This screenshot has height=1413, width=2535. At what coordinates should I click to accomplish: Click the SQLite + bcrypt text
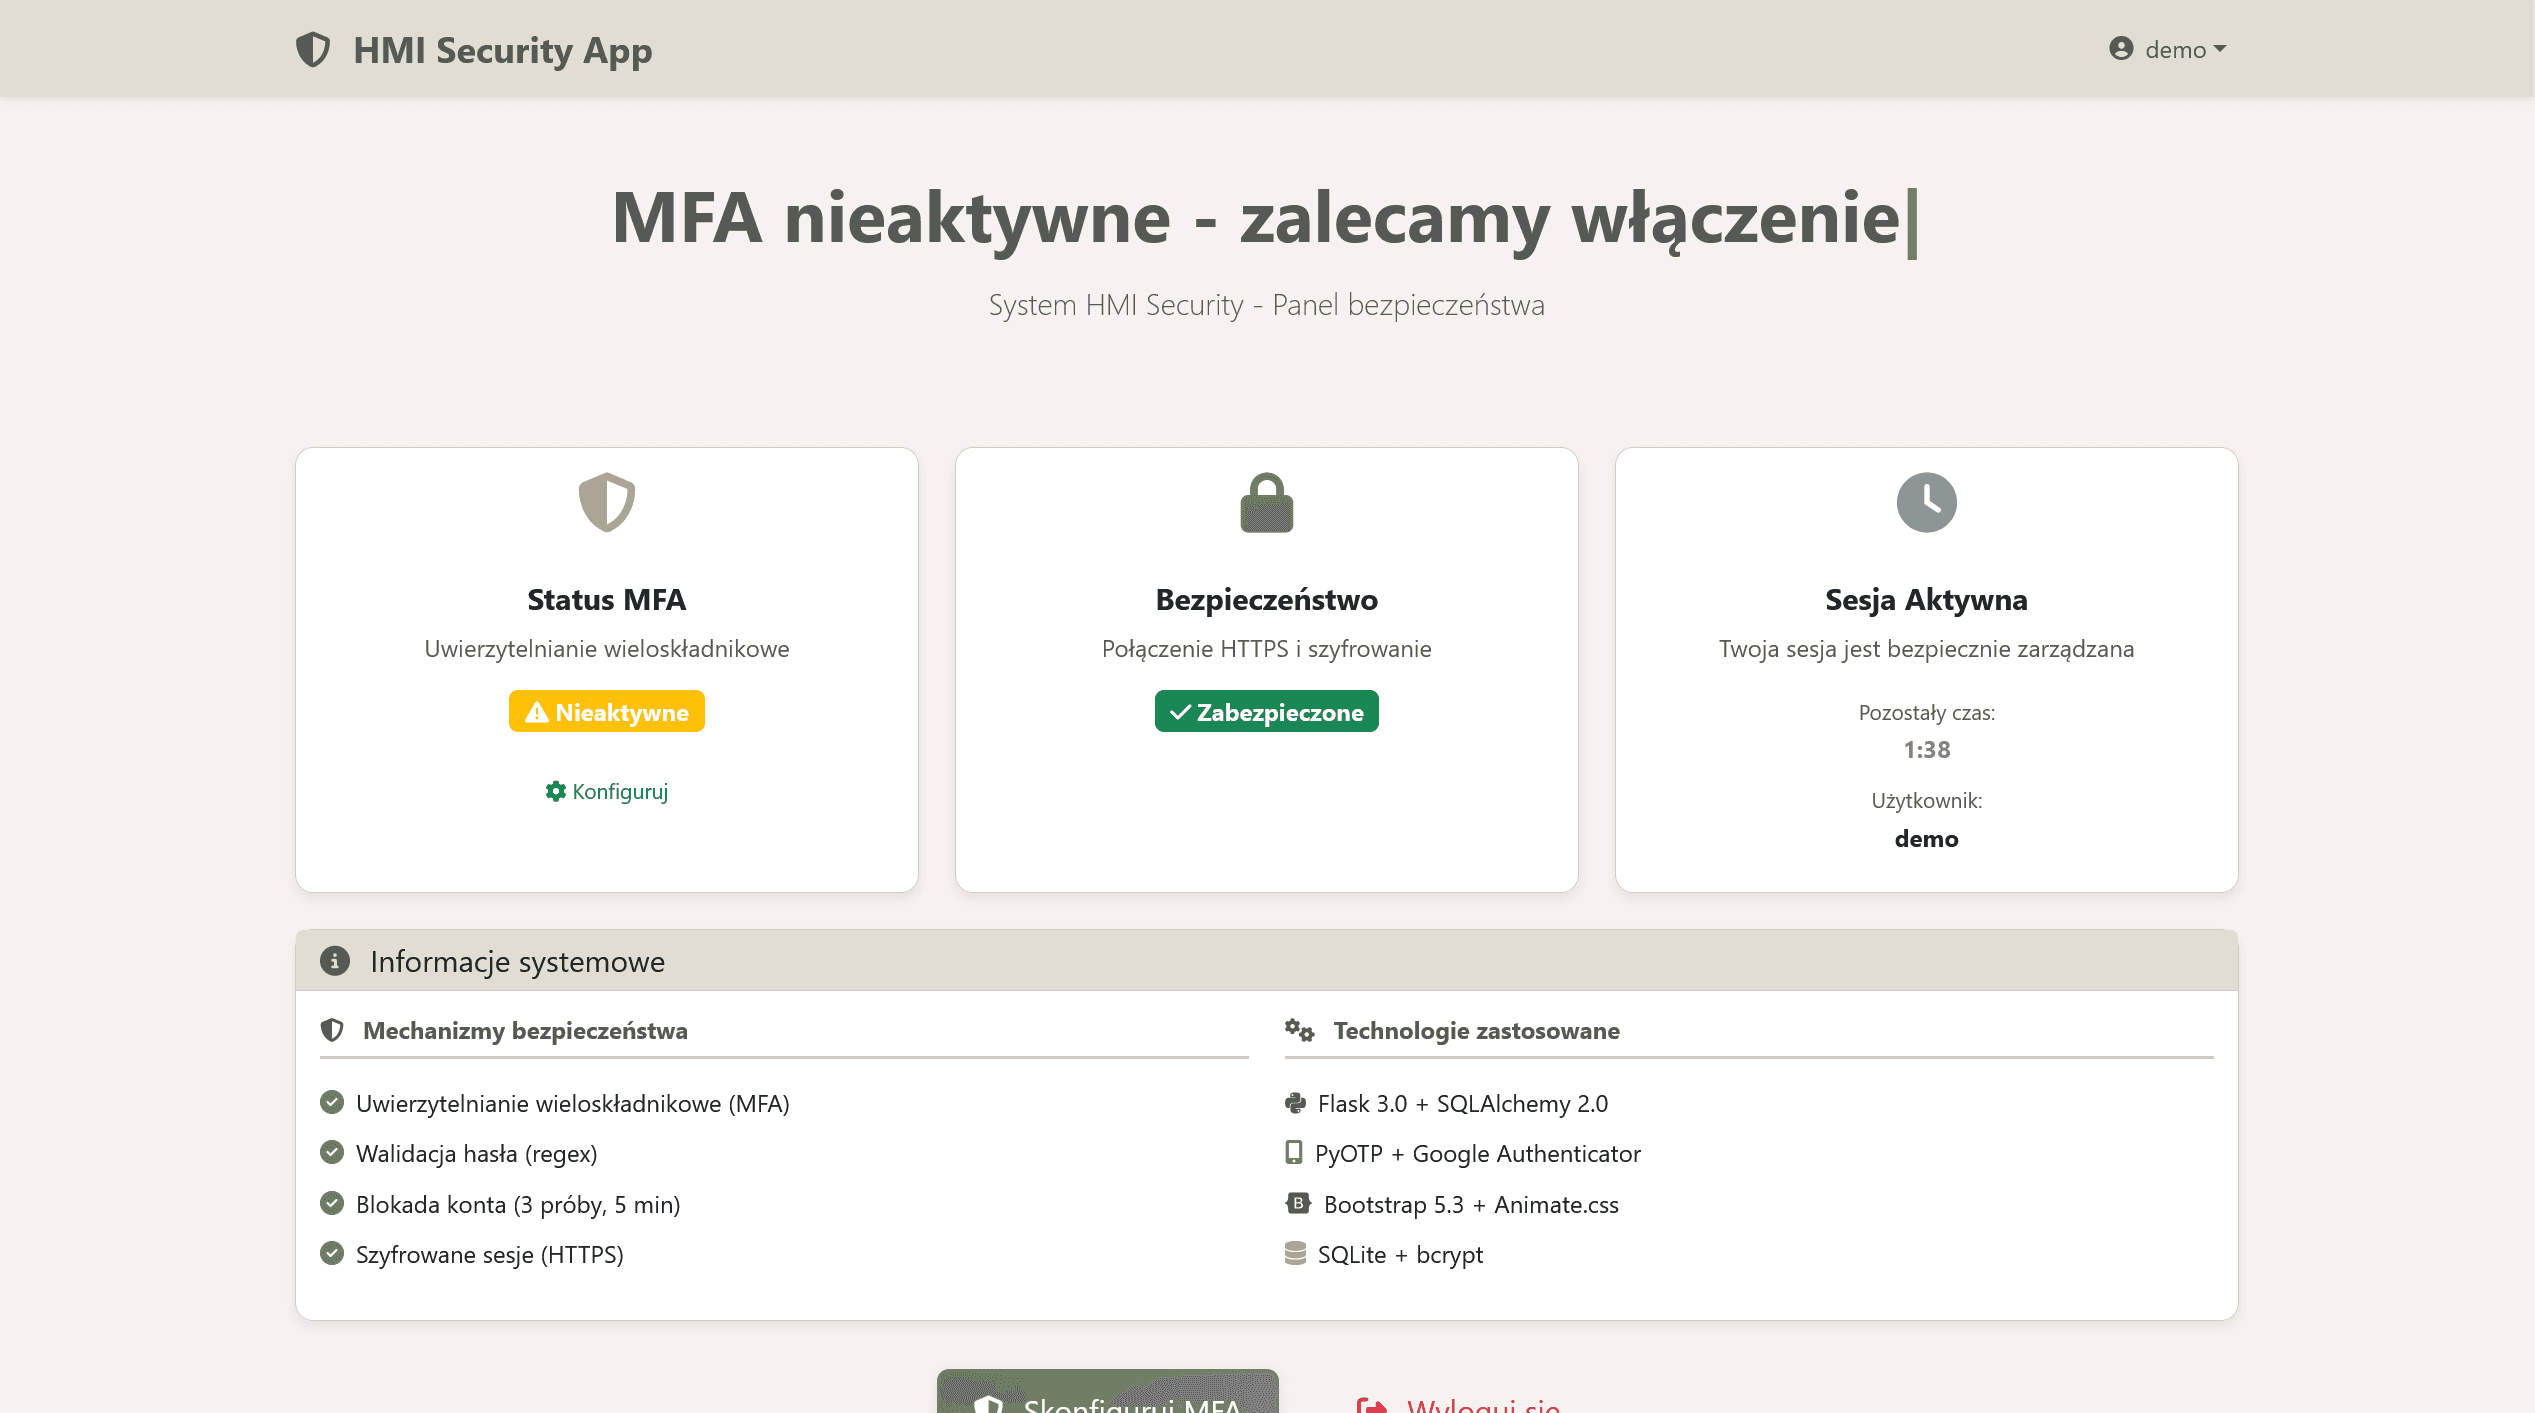(x=1400, y=1254)
